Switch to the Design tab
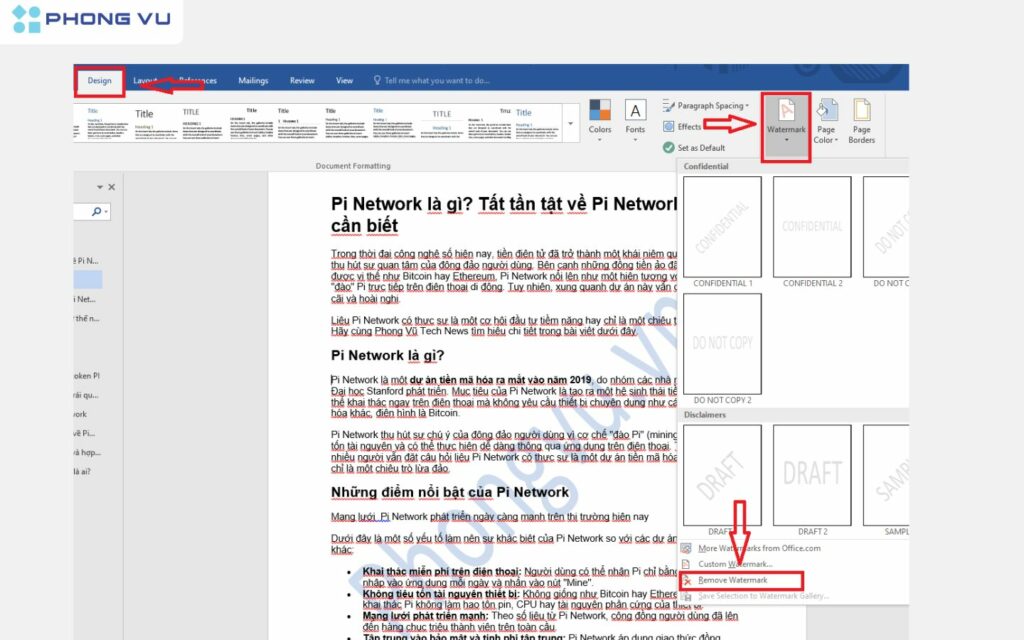Screen dimensions: 1024x640 coord(99,81)
